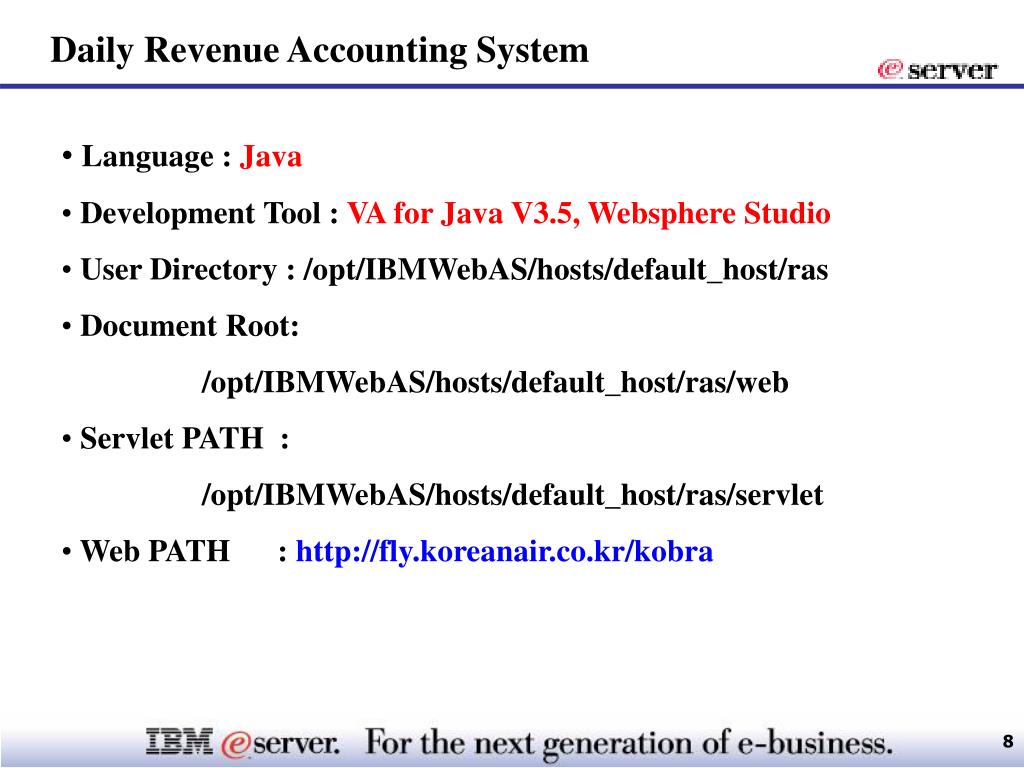The height and width of the screenshot is (768, 1024).
Task: Select the Servlet PATH label
Action: [x=184, y=438]
